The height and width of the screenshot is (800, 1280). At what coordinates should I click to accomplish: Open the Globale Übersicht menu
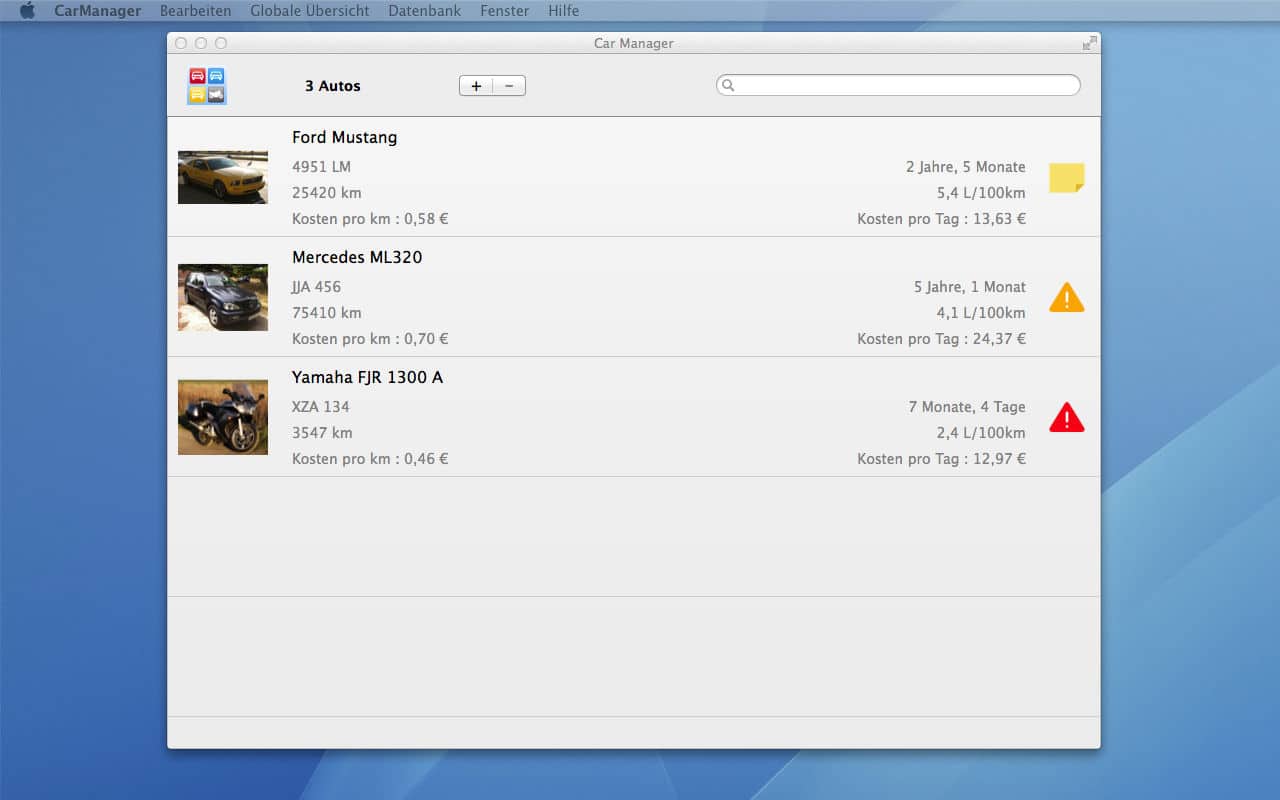pyautogui.click(x=310, y=11)
